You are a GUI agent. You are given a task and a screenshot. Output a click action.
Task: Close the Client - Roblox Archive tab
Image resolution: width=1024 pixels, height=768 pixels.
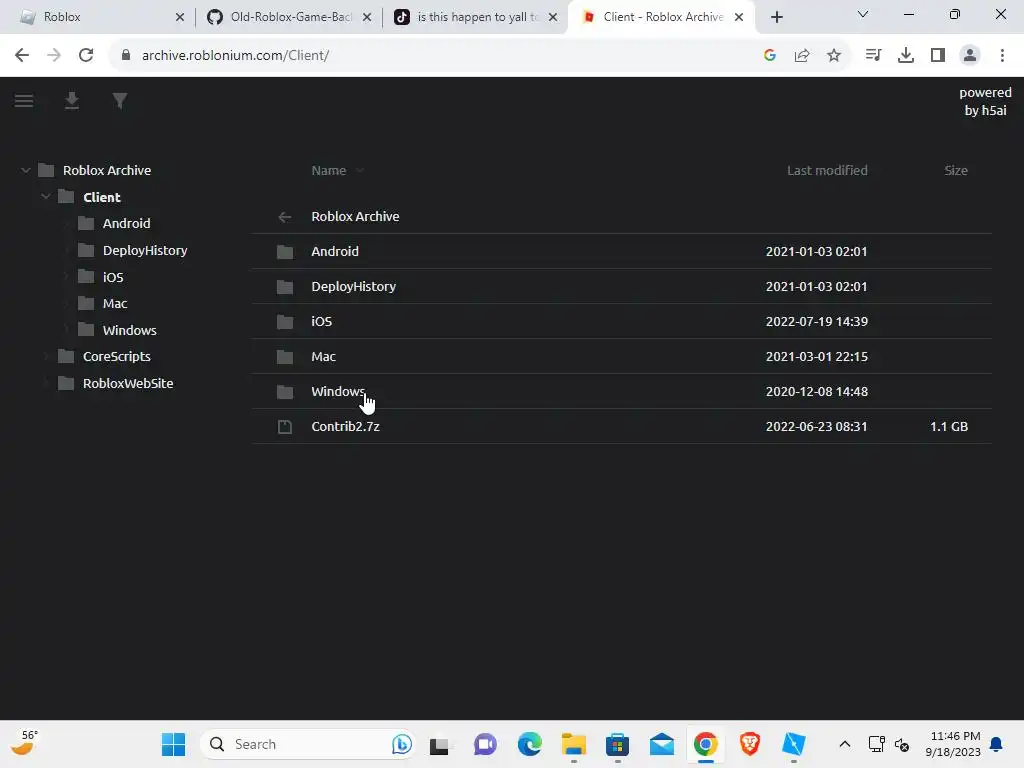pos(739,18)
